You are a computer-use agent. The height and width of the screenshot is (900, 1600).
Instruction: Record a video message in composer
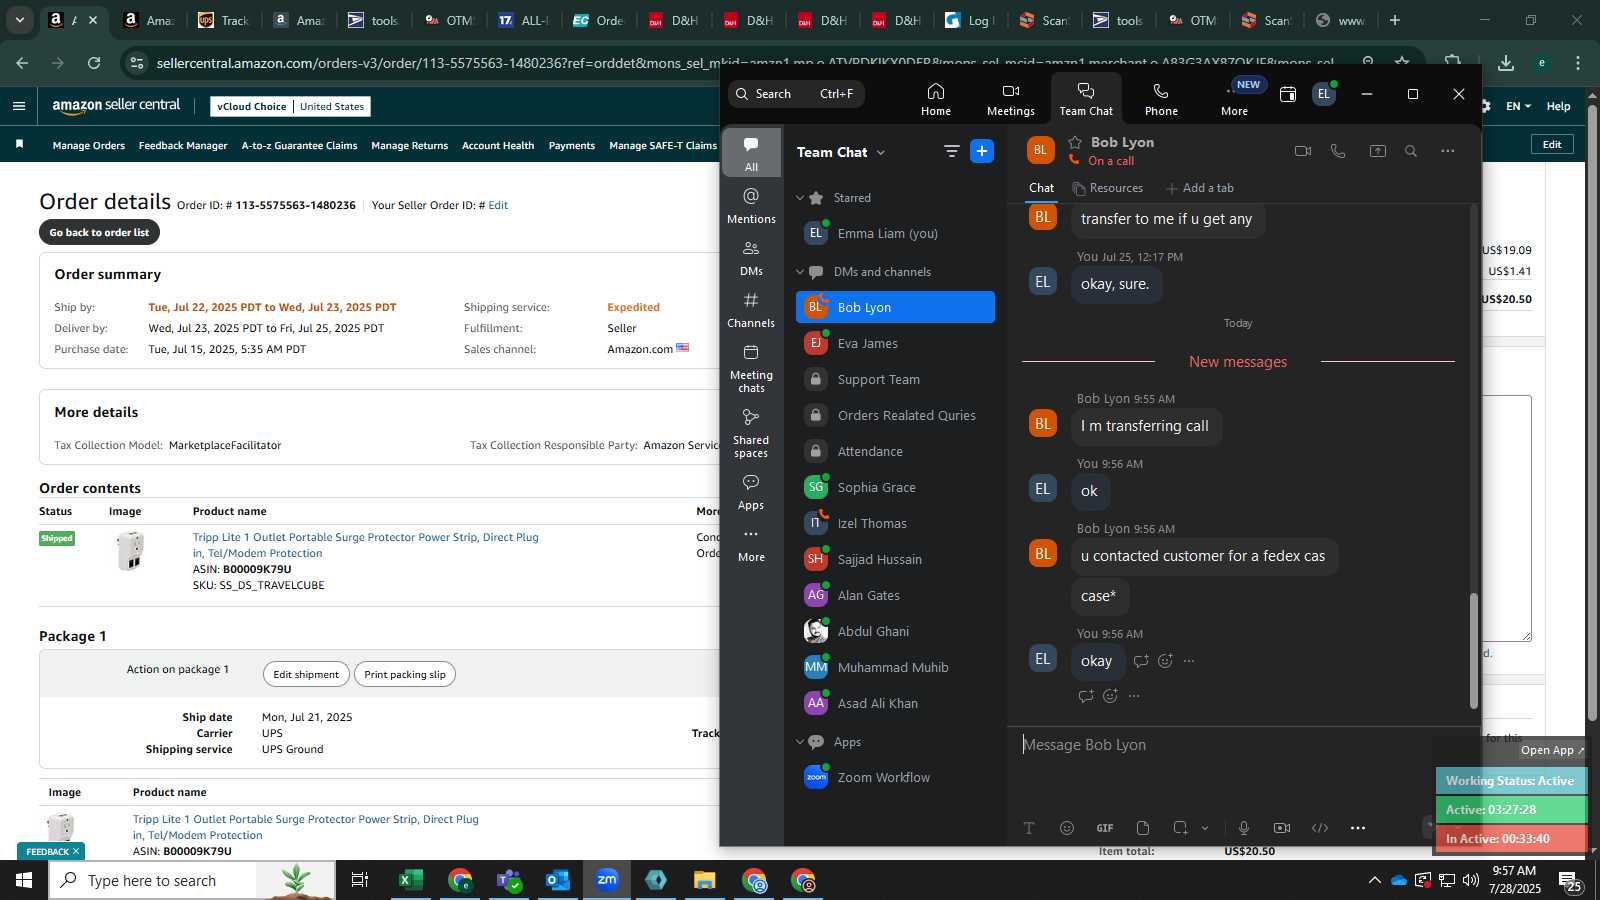(1282, 828)
